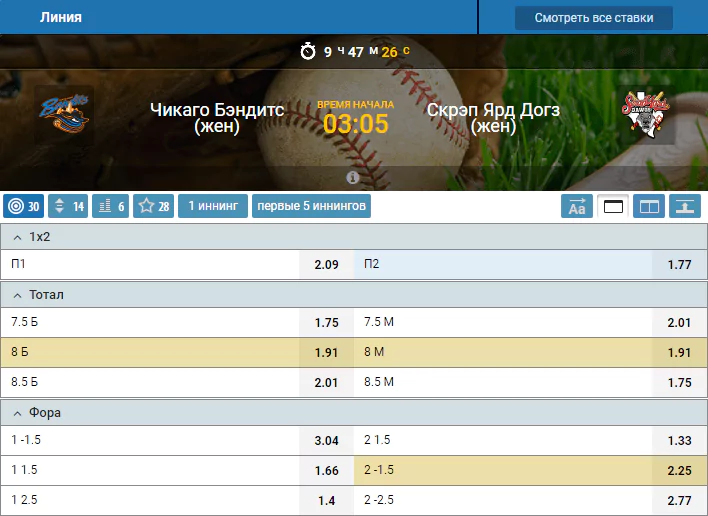Click 'Смотреть все ставки' button
Image resolution: width=708 pixels, height=516 pixels.
pos(594,18)
